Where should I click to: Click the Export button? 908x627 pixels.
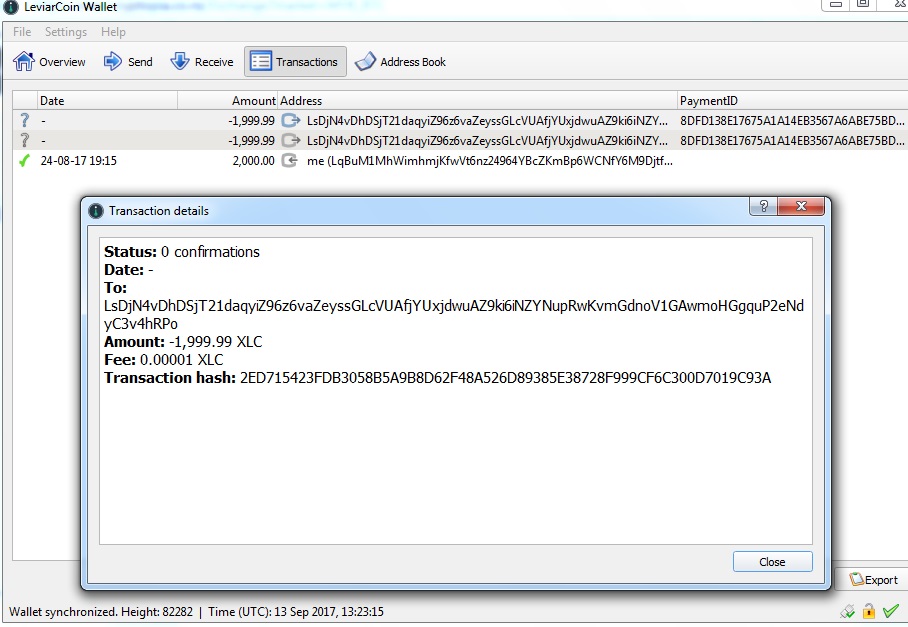pyautogui.click(x=873, y=580)
